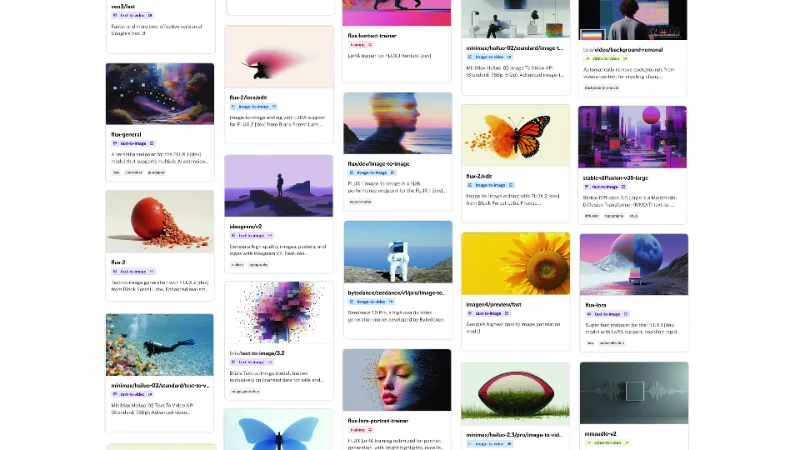
Task: Click text-to-image badge under stable-diffusion-v35-large
Action: click(605, 187)
